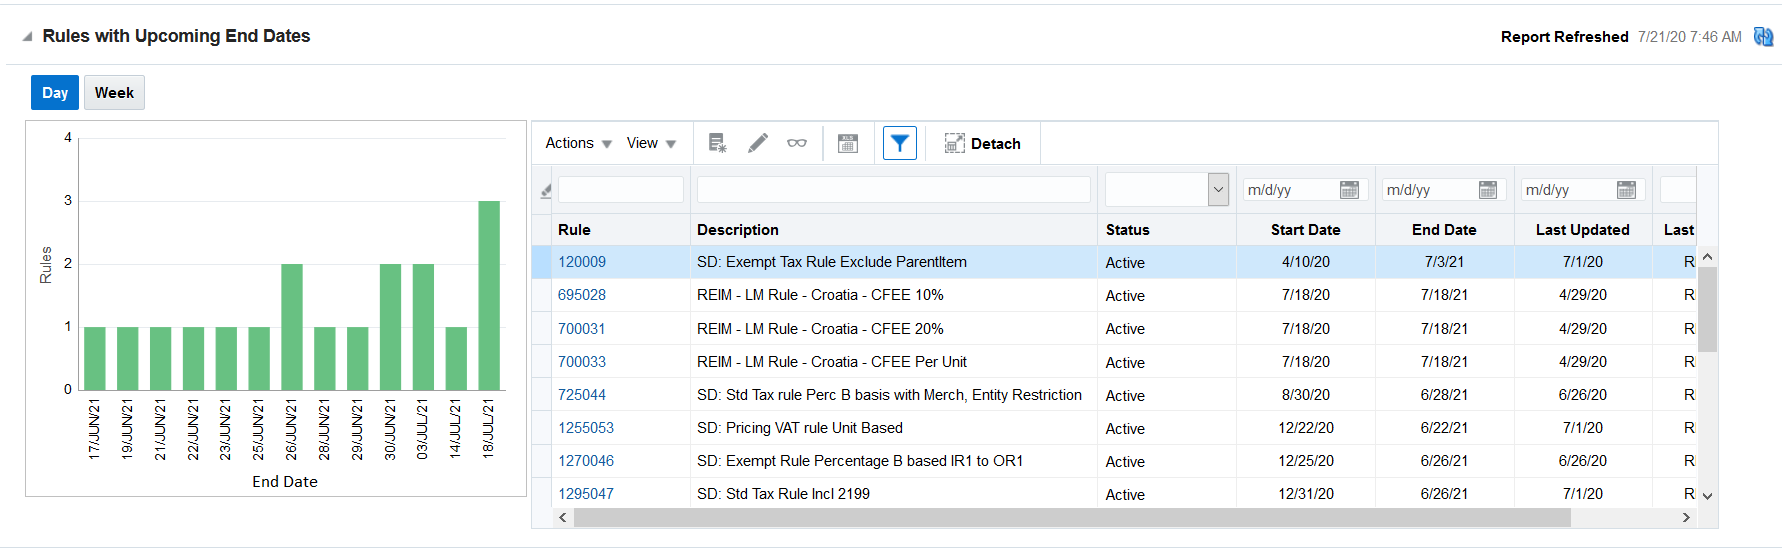Image resolution: width=1782 pixels, height=550 pixels.
Task: Select the 'SD: Pricing VAT rule Unit Based' description
Action: [800, 428]
